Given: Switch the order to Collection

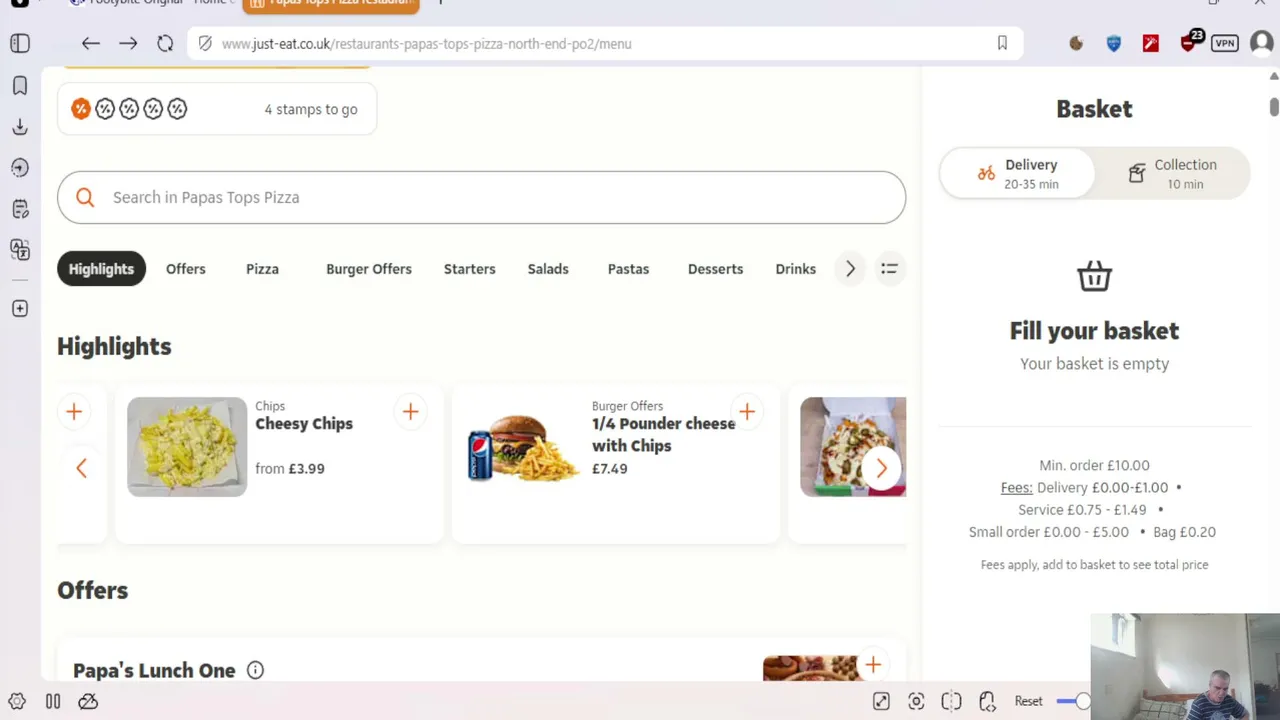Looking at the screenshot, I should point(1172,174).
